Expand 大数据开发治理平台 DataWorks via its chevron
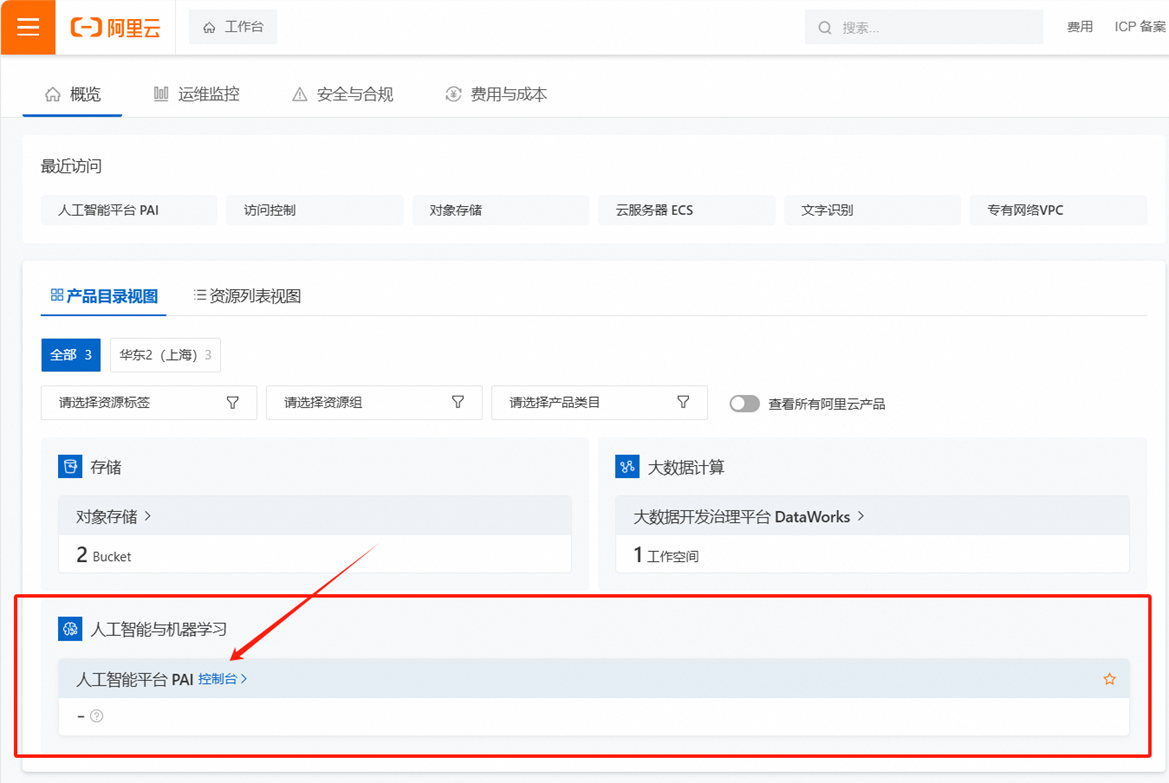 861,515
